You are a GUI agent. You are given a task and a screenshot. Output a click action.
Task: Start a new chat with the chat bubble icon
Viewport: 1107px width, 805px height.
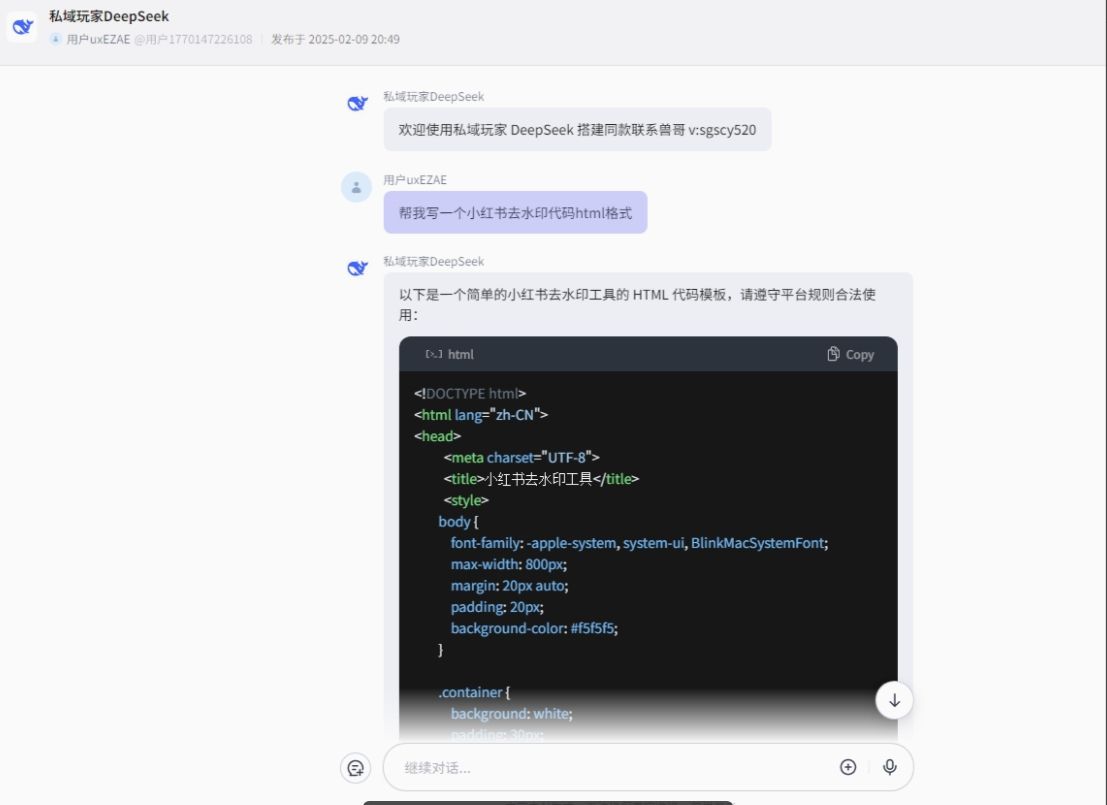(x=356, y=768)
